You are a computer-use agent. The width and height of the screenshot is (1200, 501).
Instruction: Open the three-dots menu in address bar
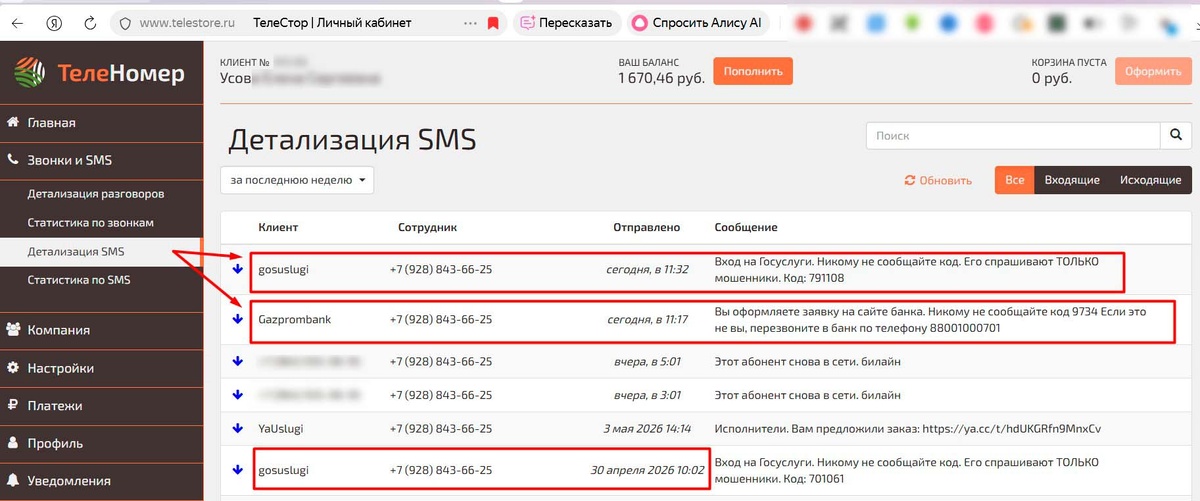pyautogui.click(x=471, y=22)
